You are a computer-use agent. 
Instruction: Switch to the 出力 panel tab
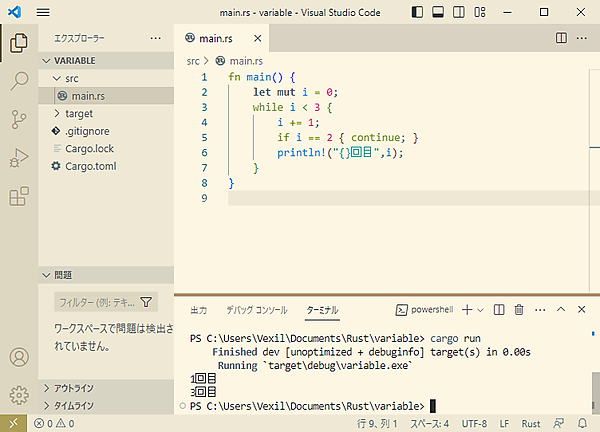199,310
